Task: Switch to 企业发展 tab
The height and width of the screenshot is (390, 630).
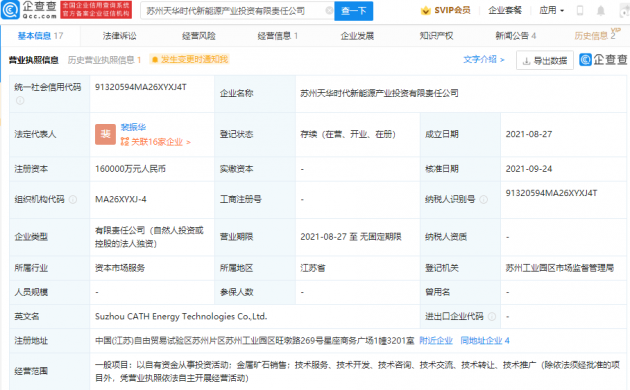Action: pos(357,36)
